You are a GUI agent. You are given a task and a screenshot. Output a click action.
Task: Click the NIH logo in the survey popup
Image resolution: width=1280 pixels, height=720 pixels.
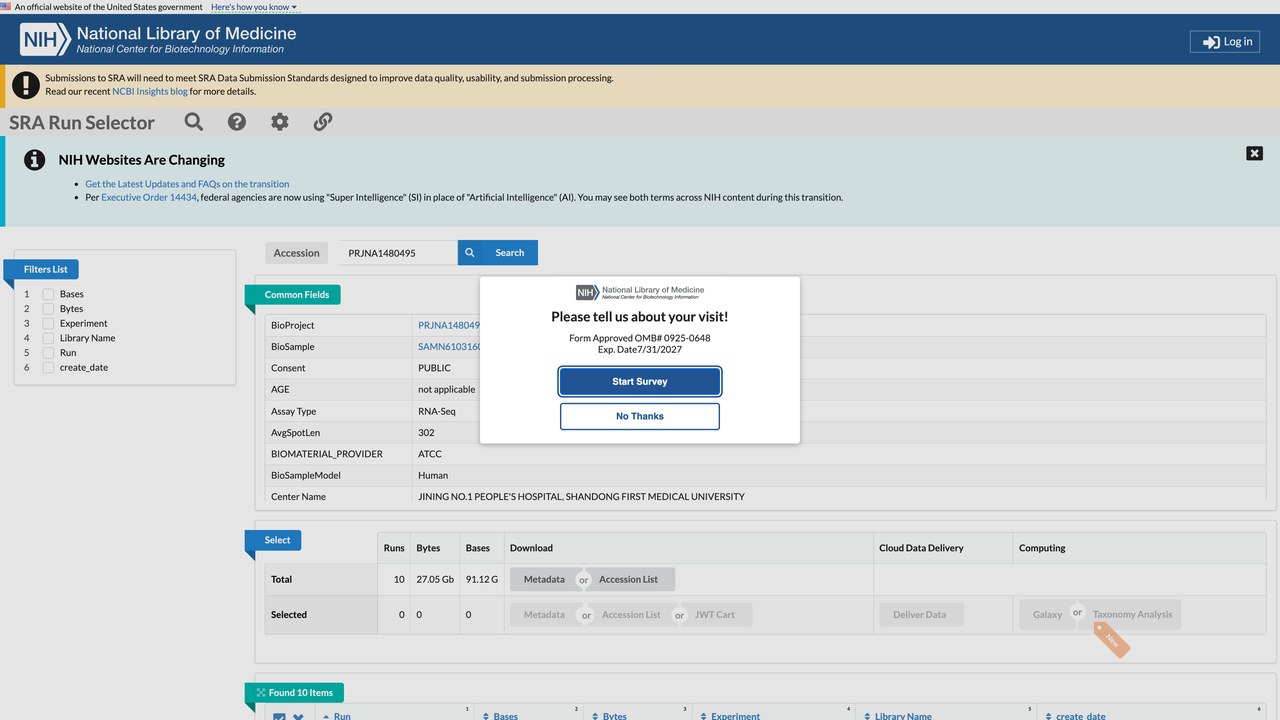(640, 292)
